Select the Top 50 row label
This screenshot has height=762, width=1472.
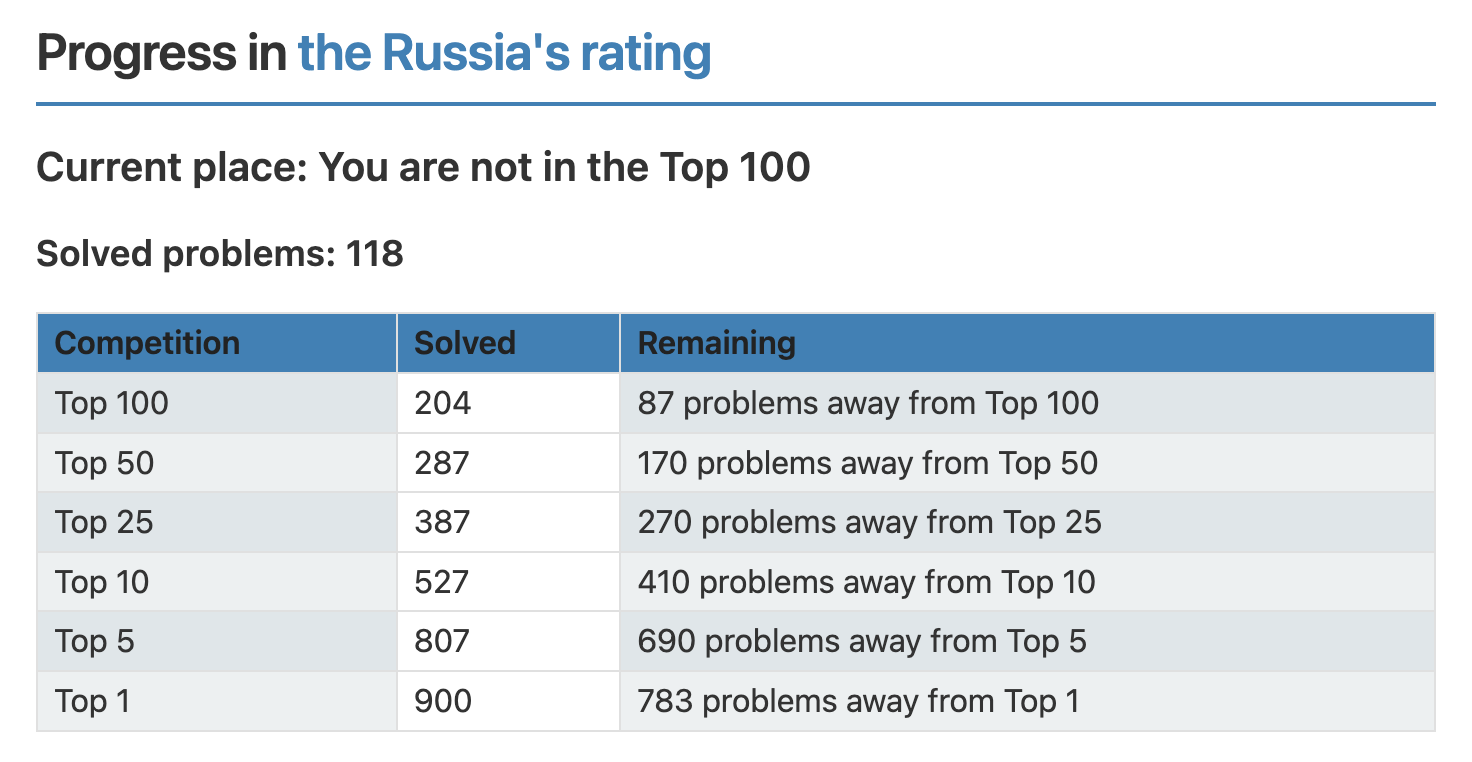[x=105, y=463]
